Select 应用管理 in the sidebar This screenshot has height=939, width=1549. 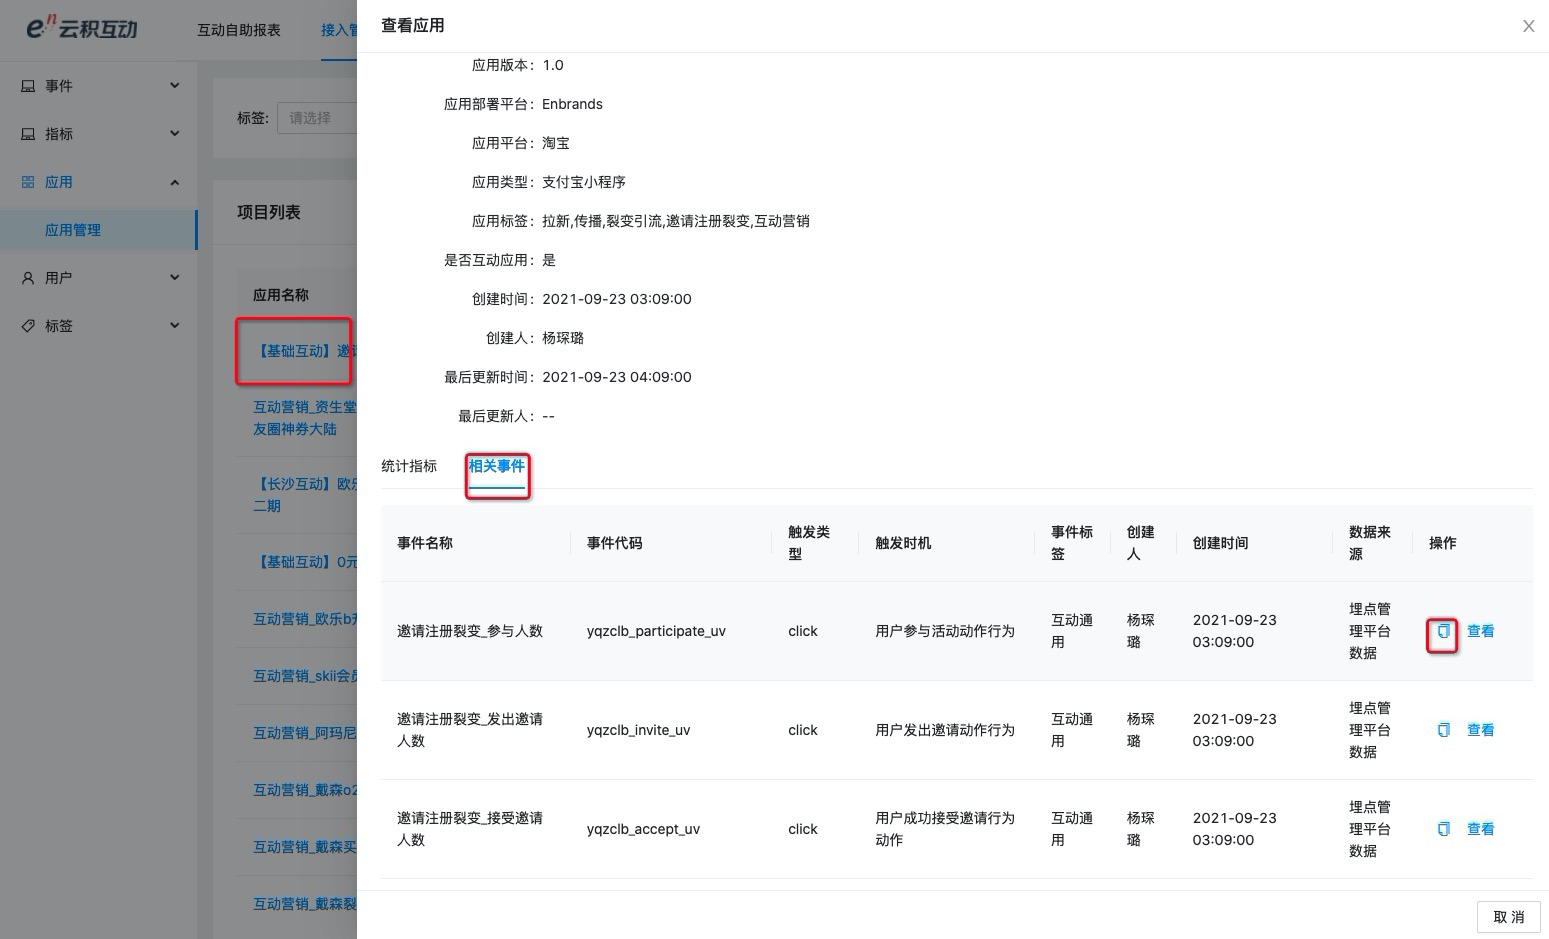click(x=73, y=230)
